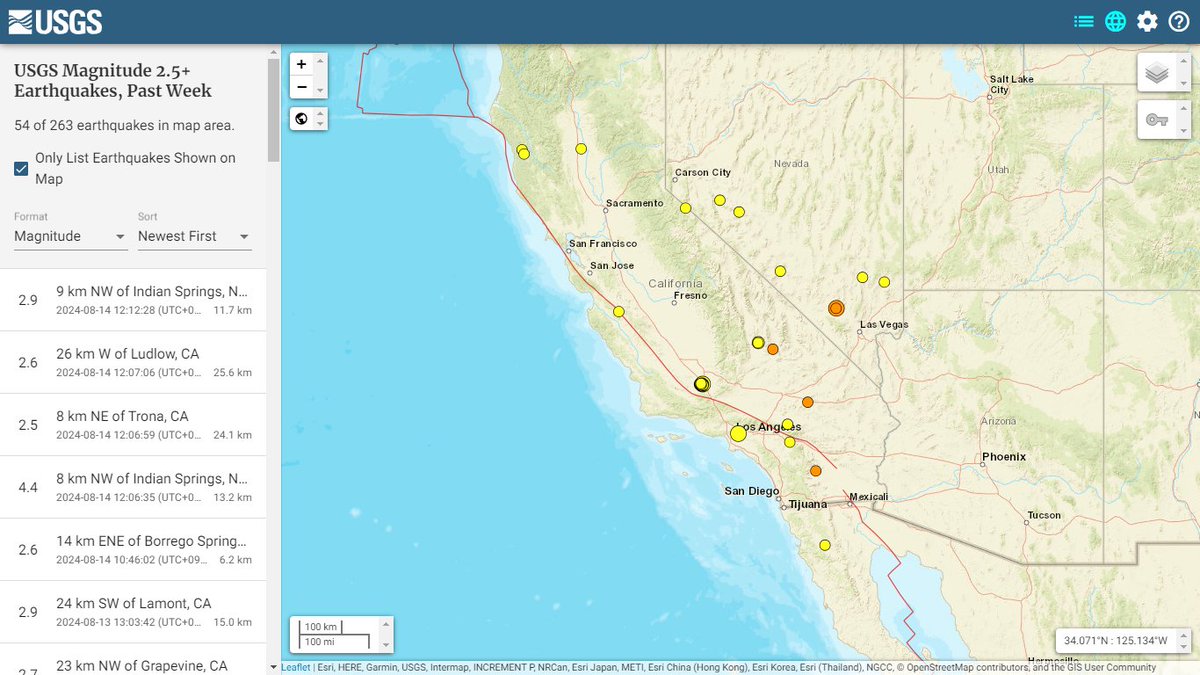Select yellow marker just below Carson City label
This screenshot has height=675, width=1200.
719,200
